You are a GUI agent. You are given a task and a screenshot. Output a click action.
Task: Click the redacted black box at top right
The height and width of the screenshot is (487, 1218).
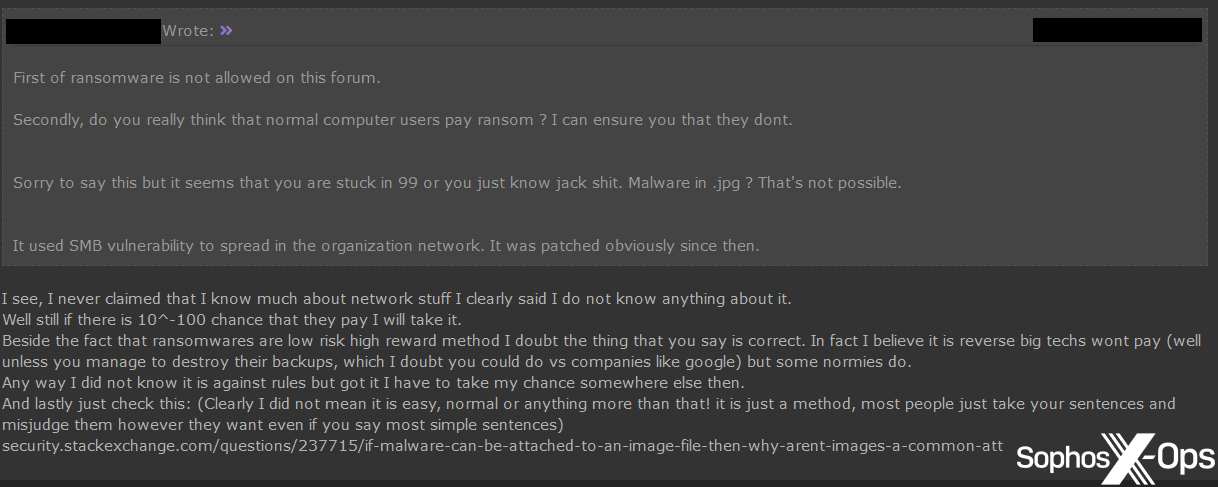pyautogui.click(x=1117, y=30)
